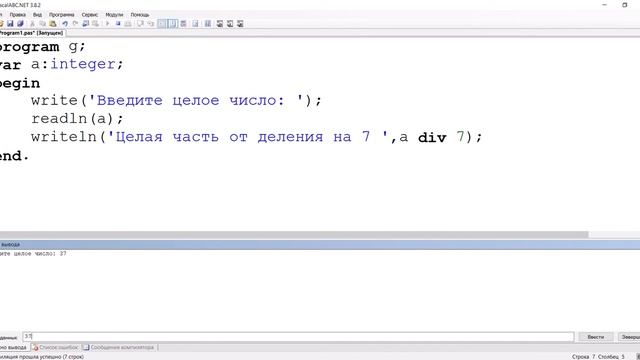Click 'Строка 7 Столбец 5' in status bar
This screenshot has height=360, width=640.
tap(598, 357)
